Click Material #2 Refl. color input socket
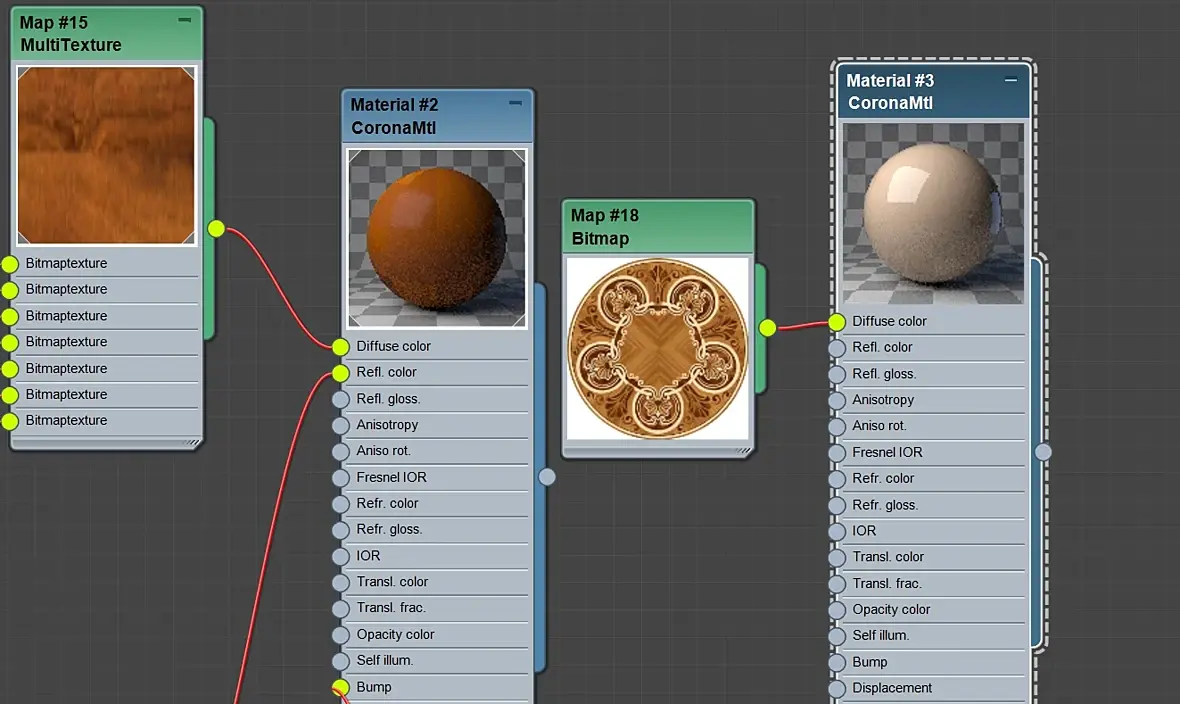Image resolution: width=1180 pixels, height=704 pixels. click(341, 372)
